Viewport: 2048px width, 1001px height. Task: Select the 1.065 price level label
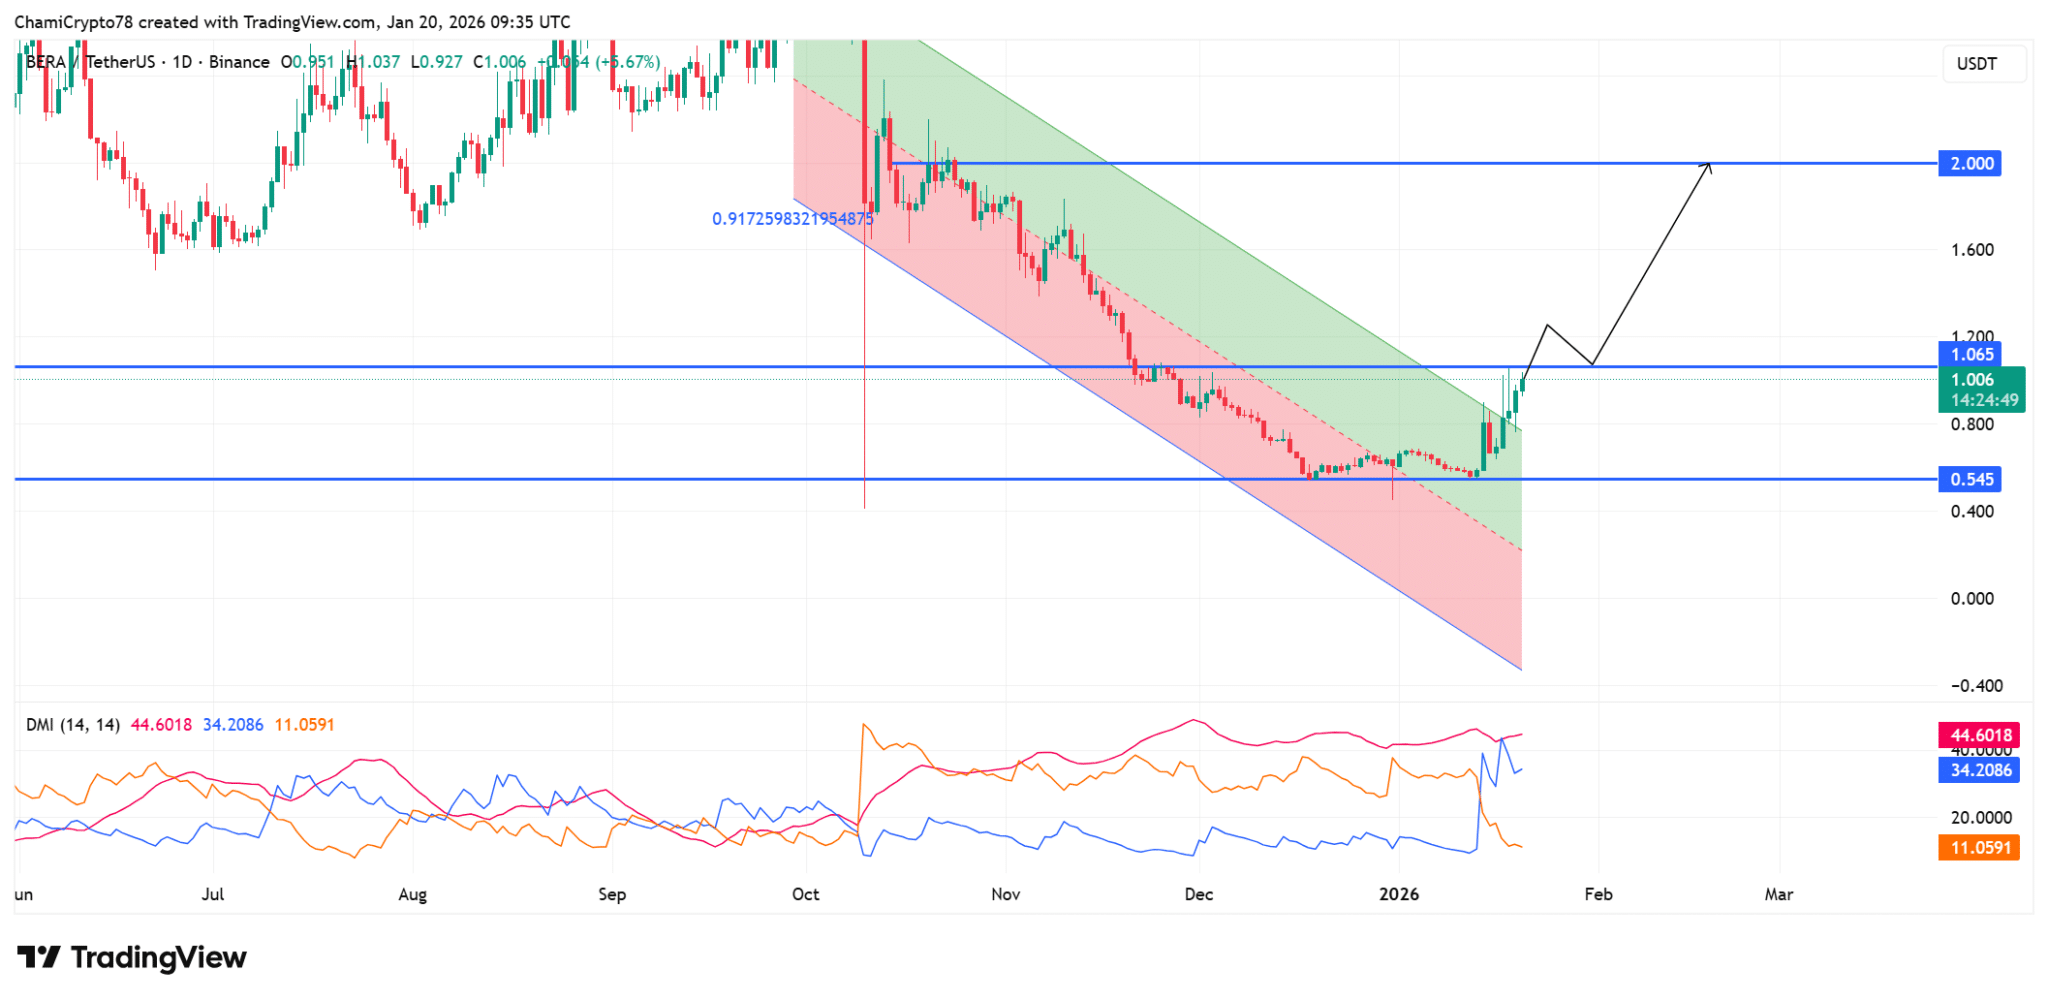[x=1971, y=354]
